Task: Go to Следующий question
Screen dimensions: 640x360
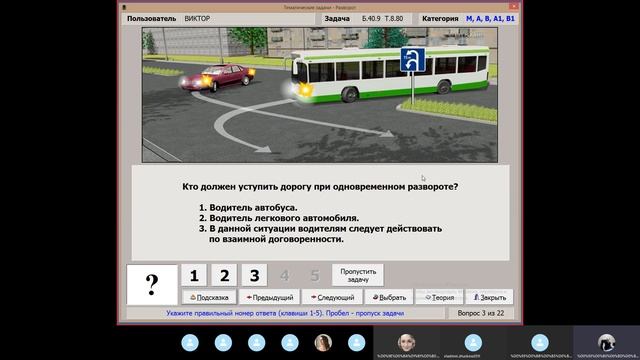Action: point(332,297)
